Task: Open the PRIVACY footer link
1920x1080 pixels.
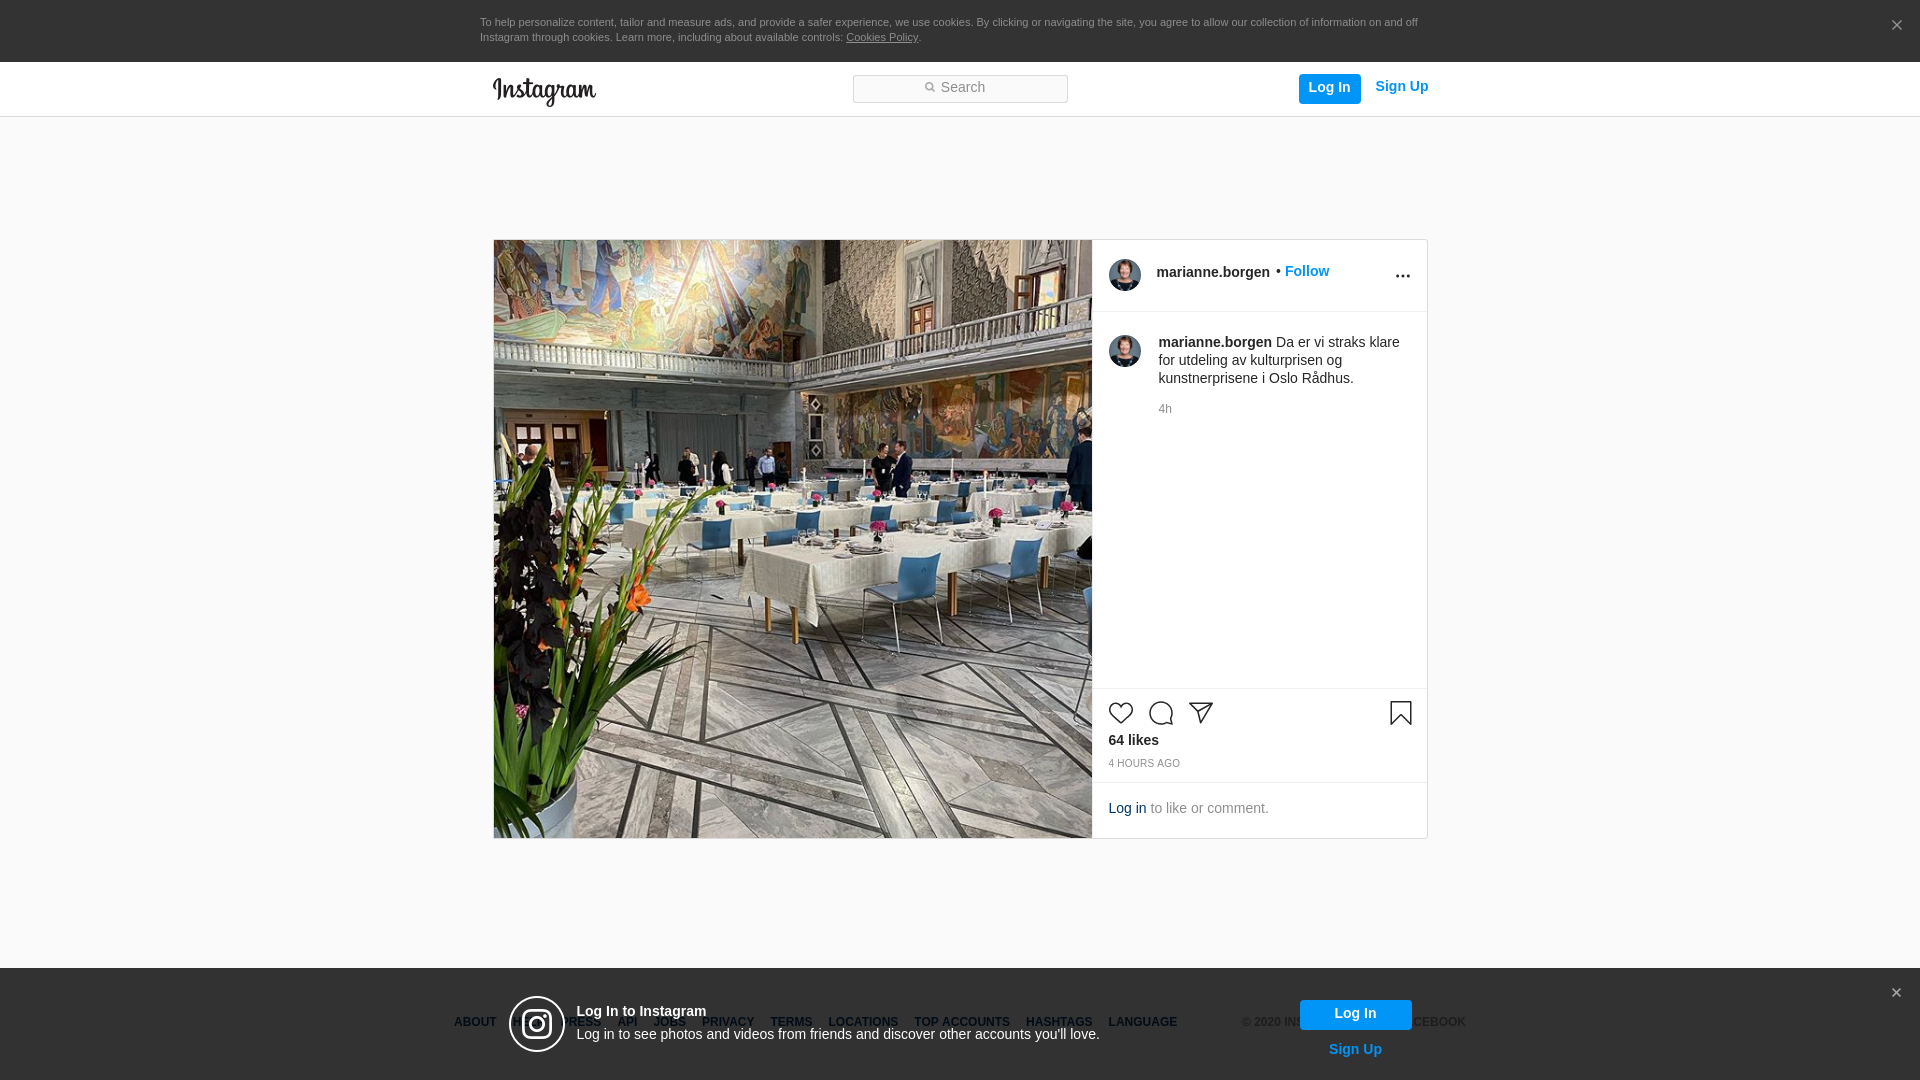Action: coord(728,1022)
